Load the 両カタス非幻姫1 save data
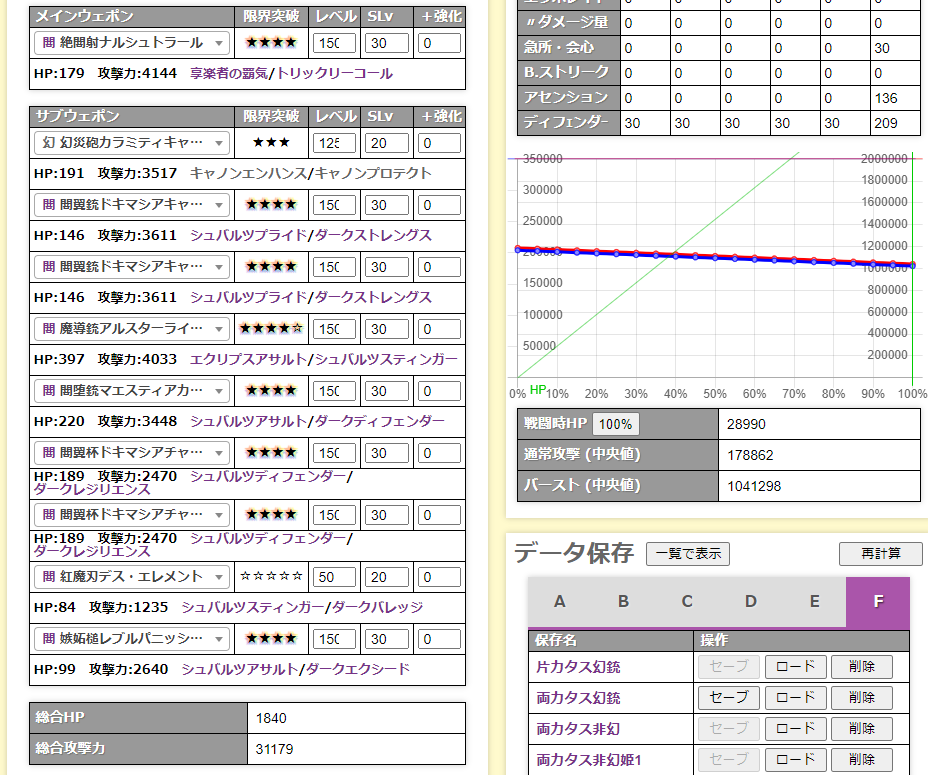This screenshot has width=928, height=775. tap(795, 760)
